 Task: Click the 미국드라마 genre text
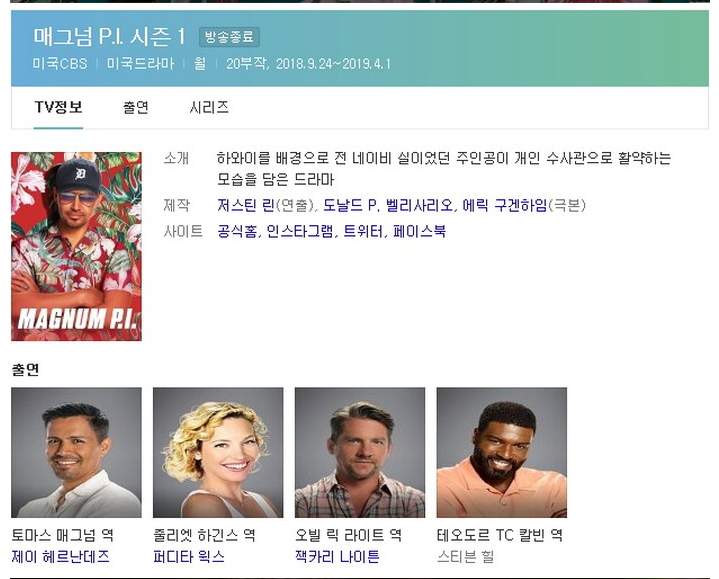(x=140, y=64)
